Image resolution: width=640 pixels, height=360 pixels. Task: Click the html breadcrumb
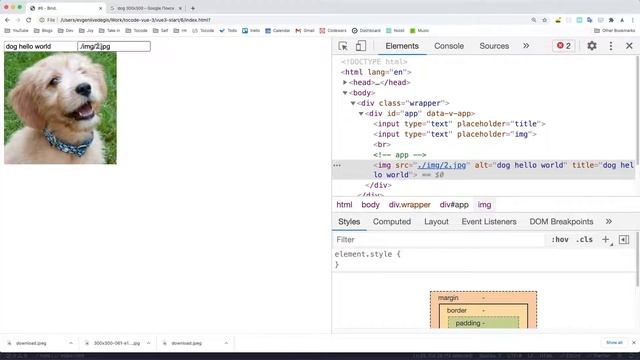pos(344,205)
